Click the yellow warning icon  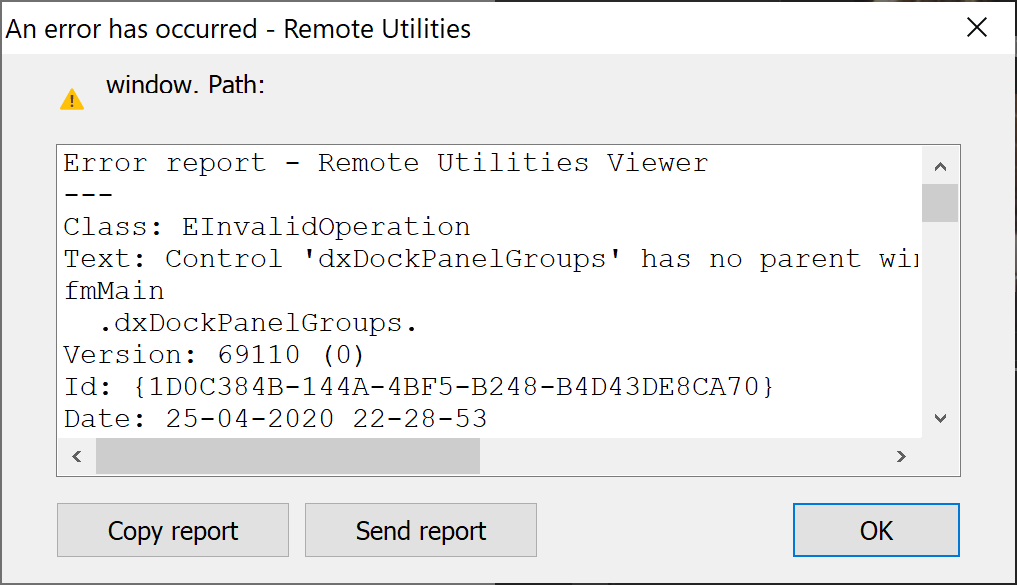click(72, 99)
